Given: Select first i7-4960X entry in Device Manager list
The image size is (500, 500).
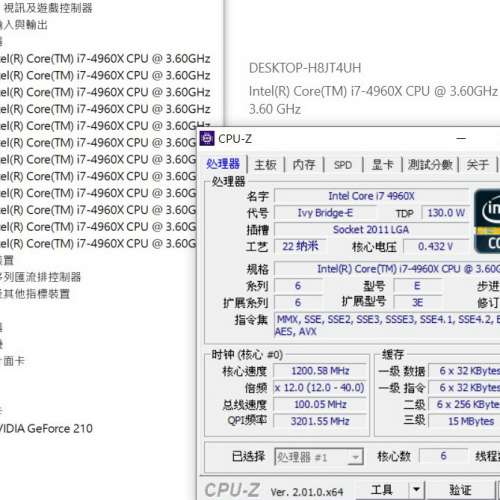Looking at the screenshot, I should [x=105, y=59].
